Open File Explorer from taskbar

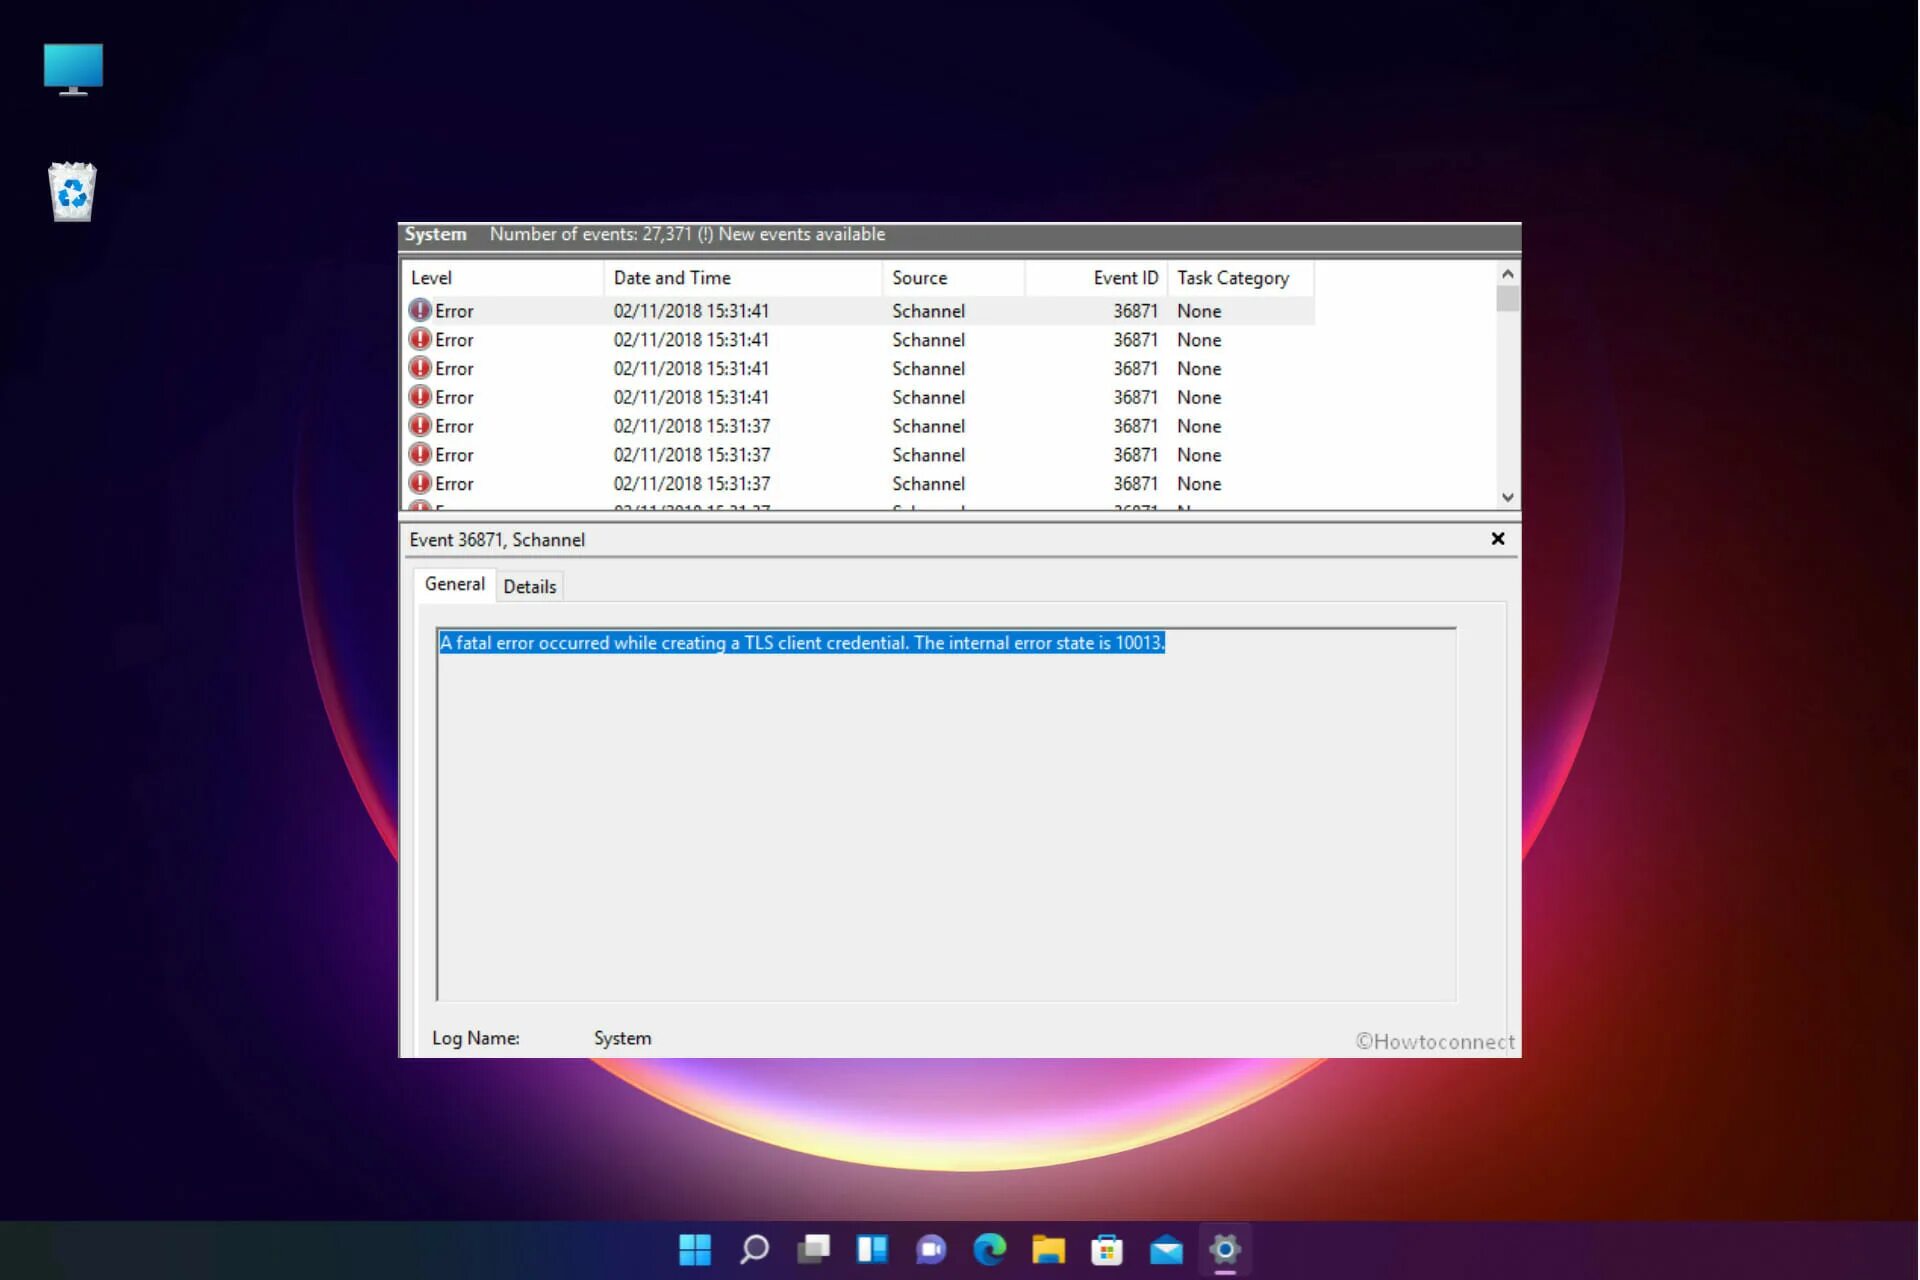[x=1048, y=1249]
